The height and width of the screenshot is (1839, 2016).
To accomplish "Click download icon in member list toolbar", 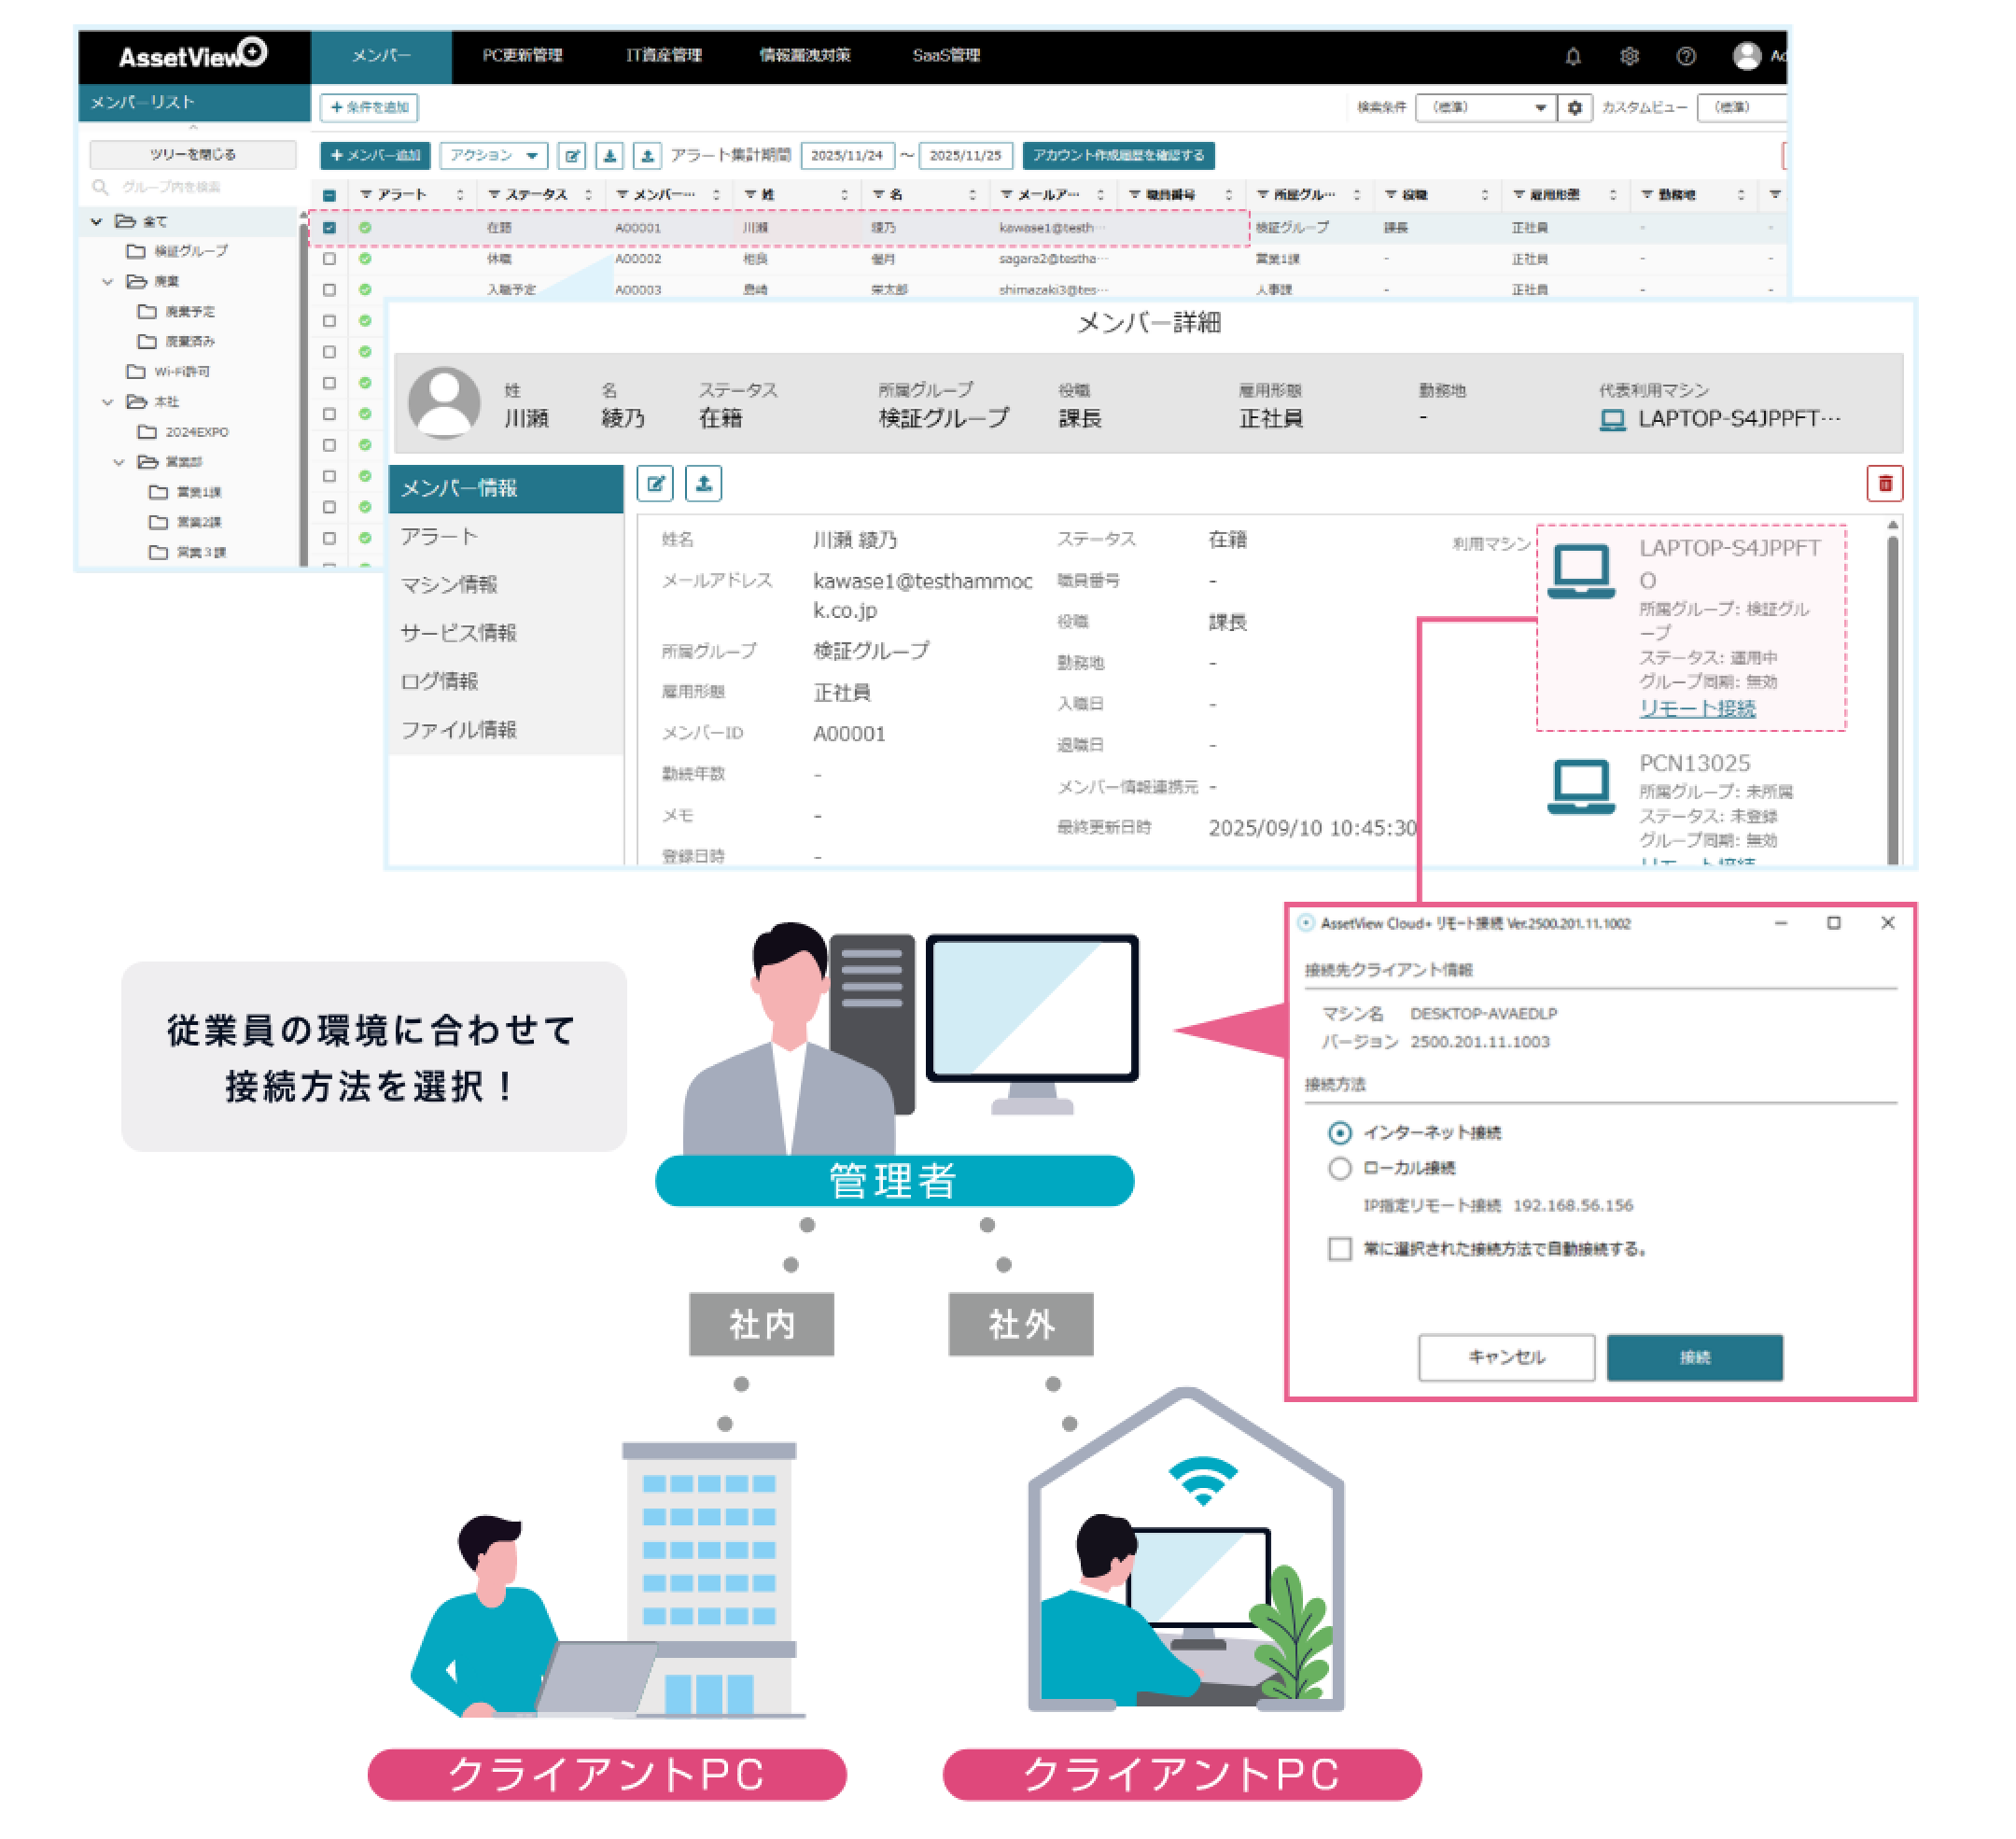I will [609, 155].
